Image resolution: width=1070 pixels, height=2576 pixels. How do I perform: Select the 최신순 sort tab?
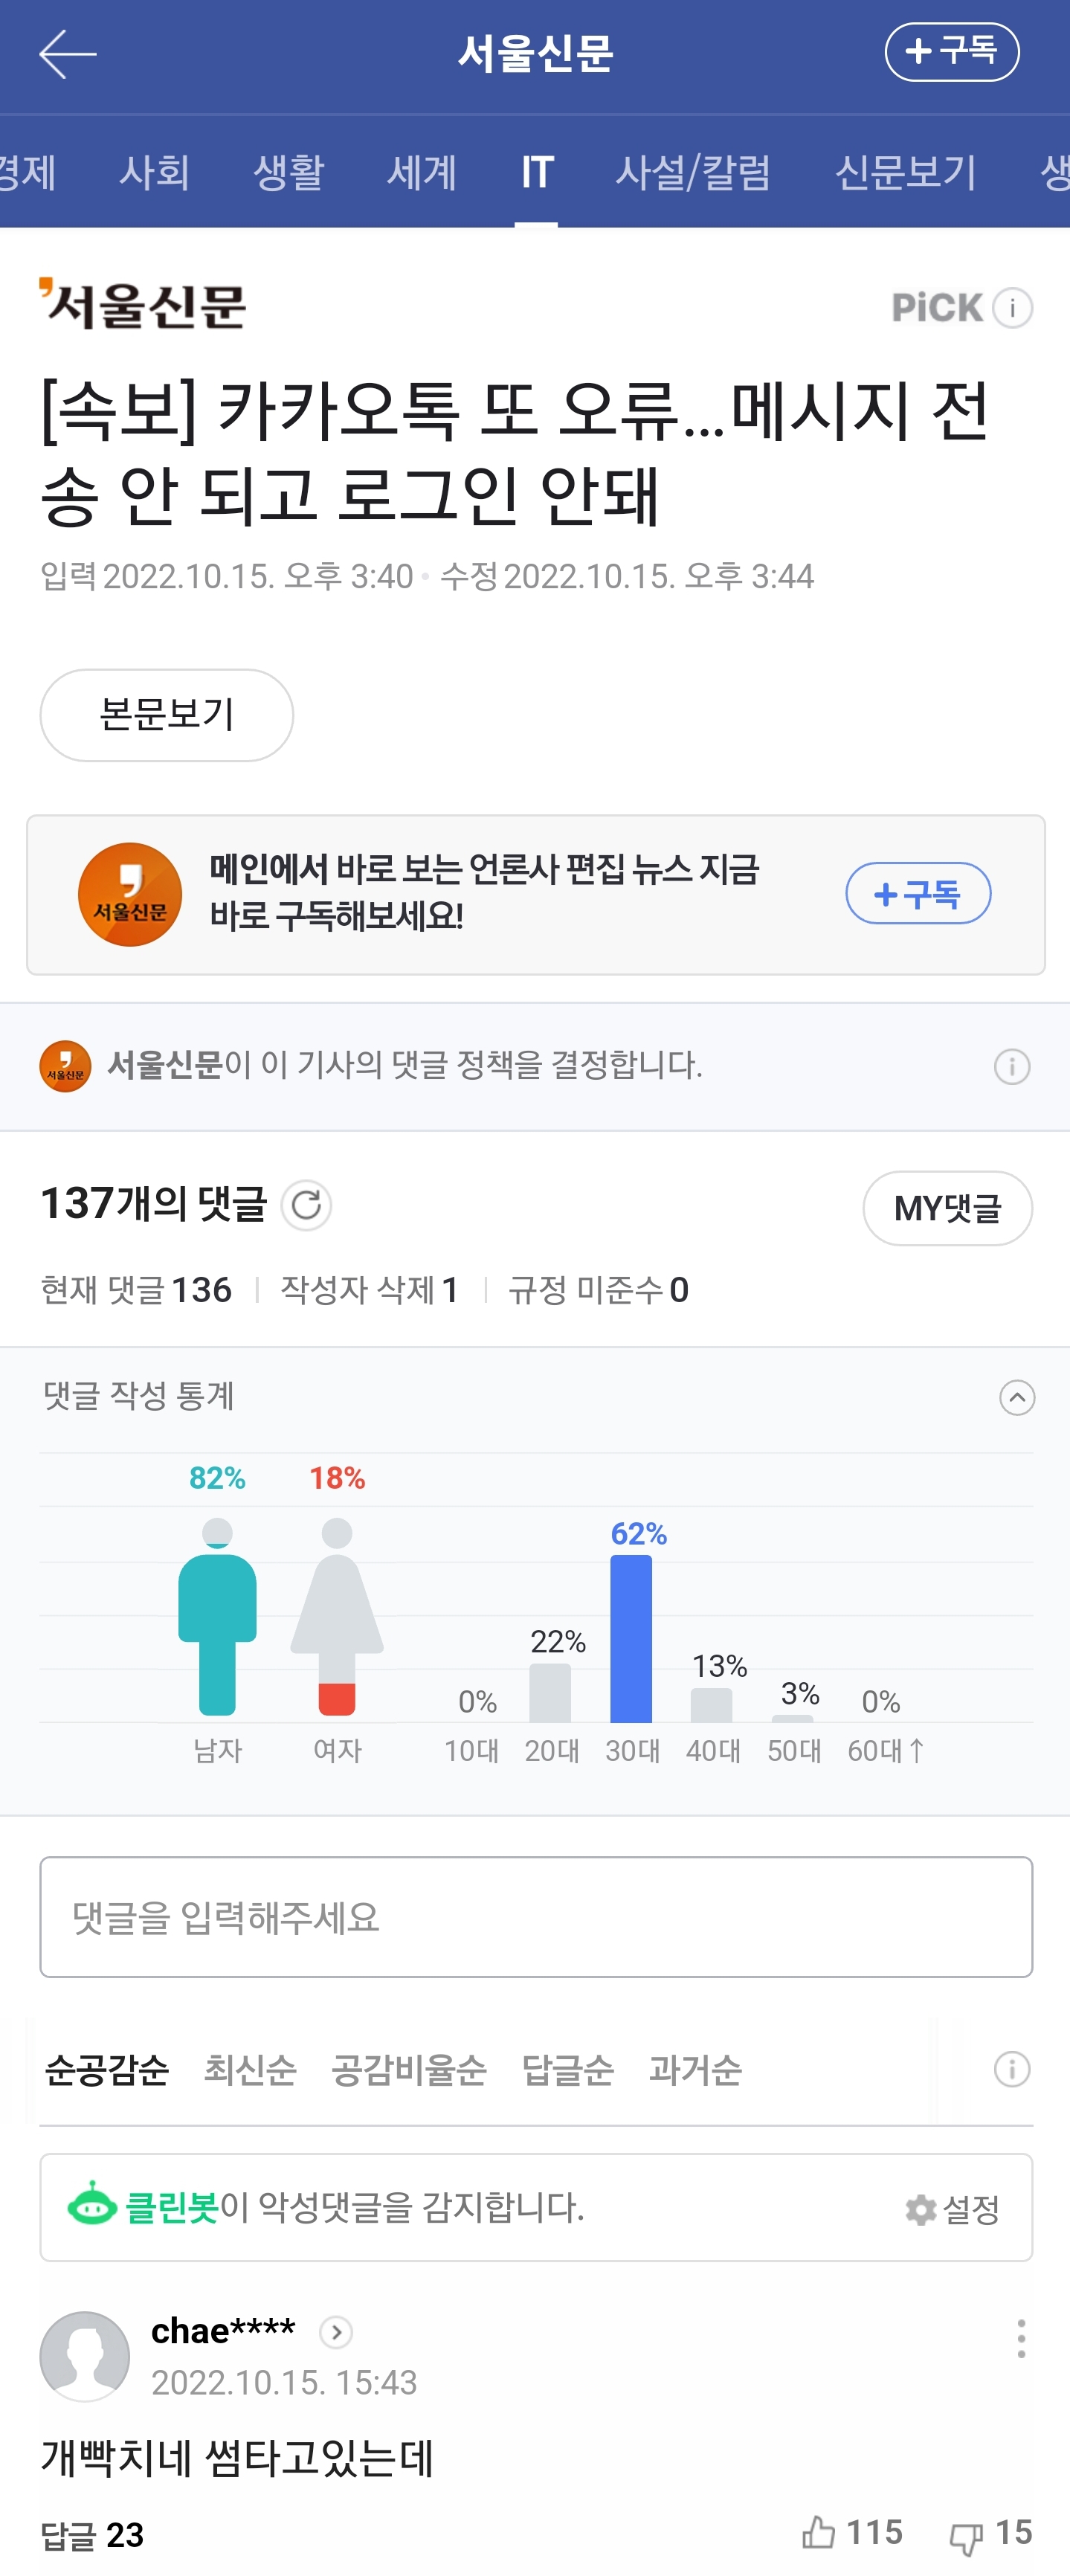250,2069
